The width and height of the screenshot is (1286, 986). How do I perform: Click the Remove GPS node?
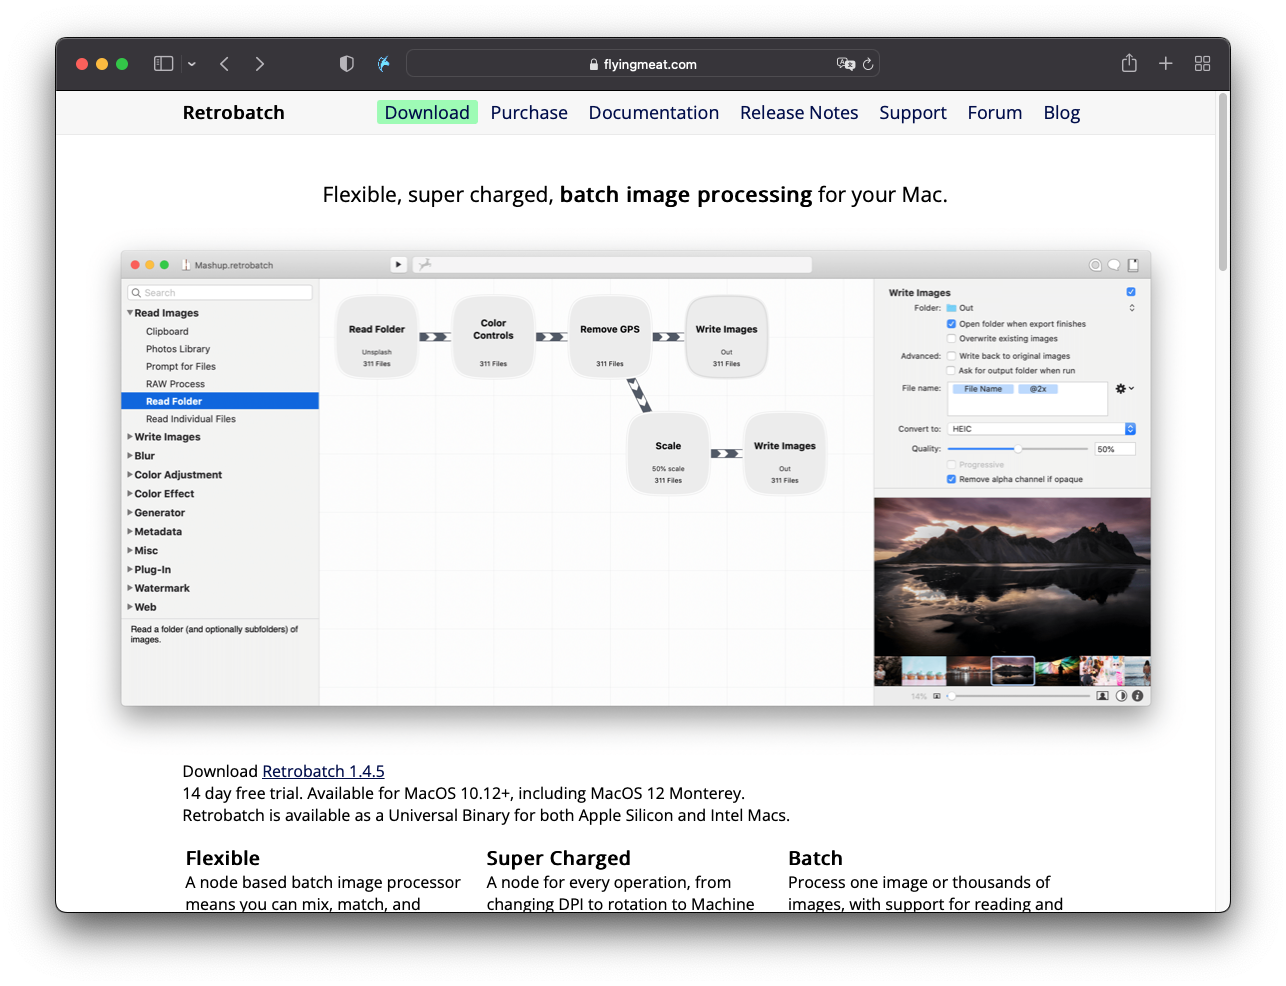tap(610, 337)
